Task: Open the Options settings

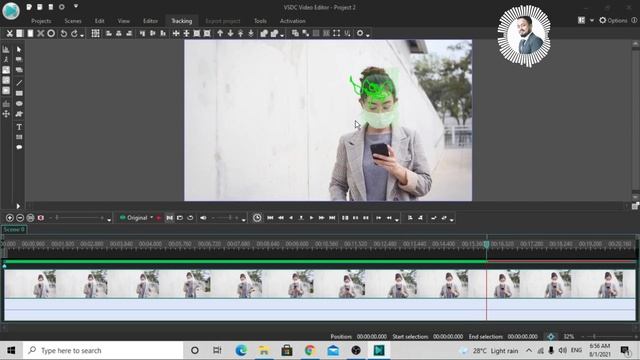Action: [x=613, y=20]
